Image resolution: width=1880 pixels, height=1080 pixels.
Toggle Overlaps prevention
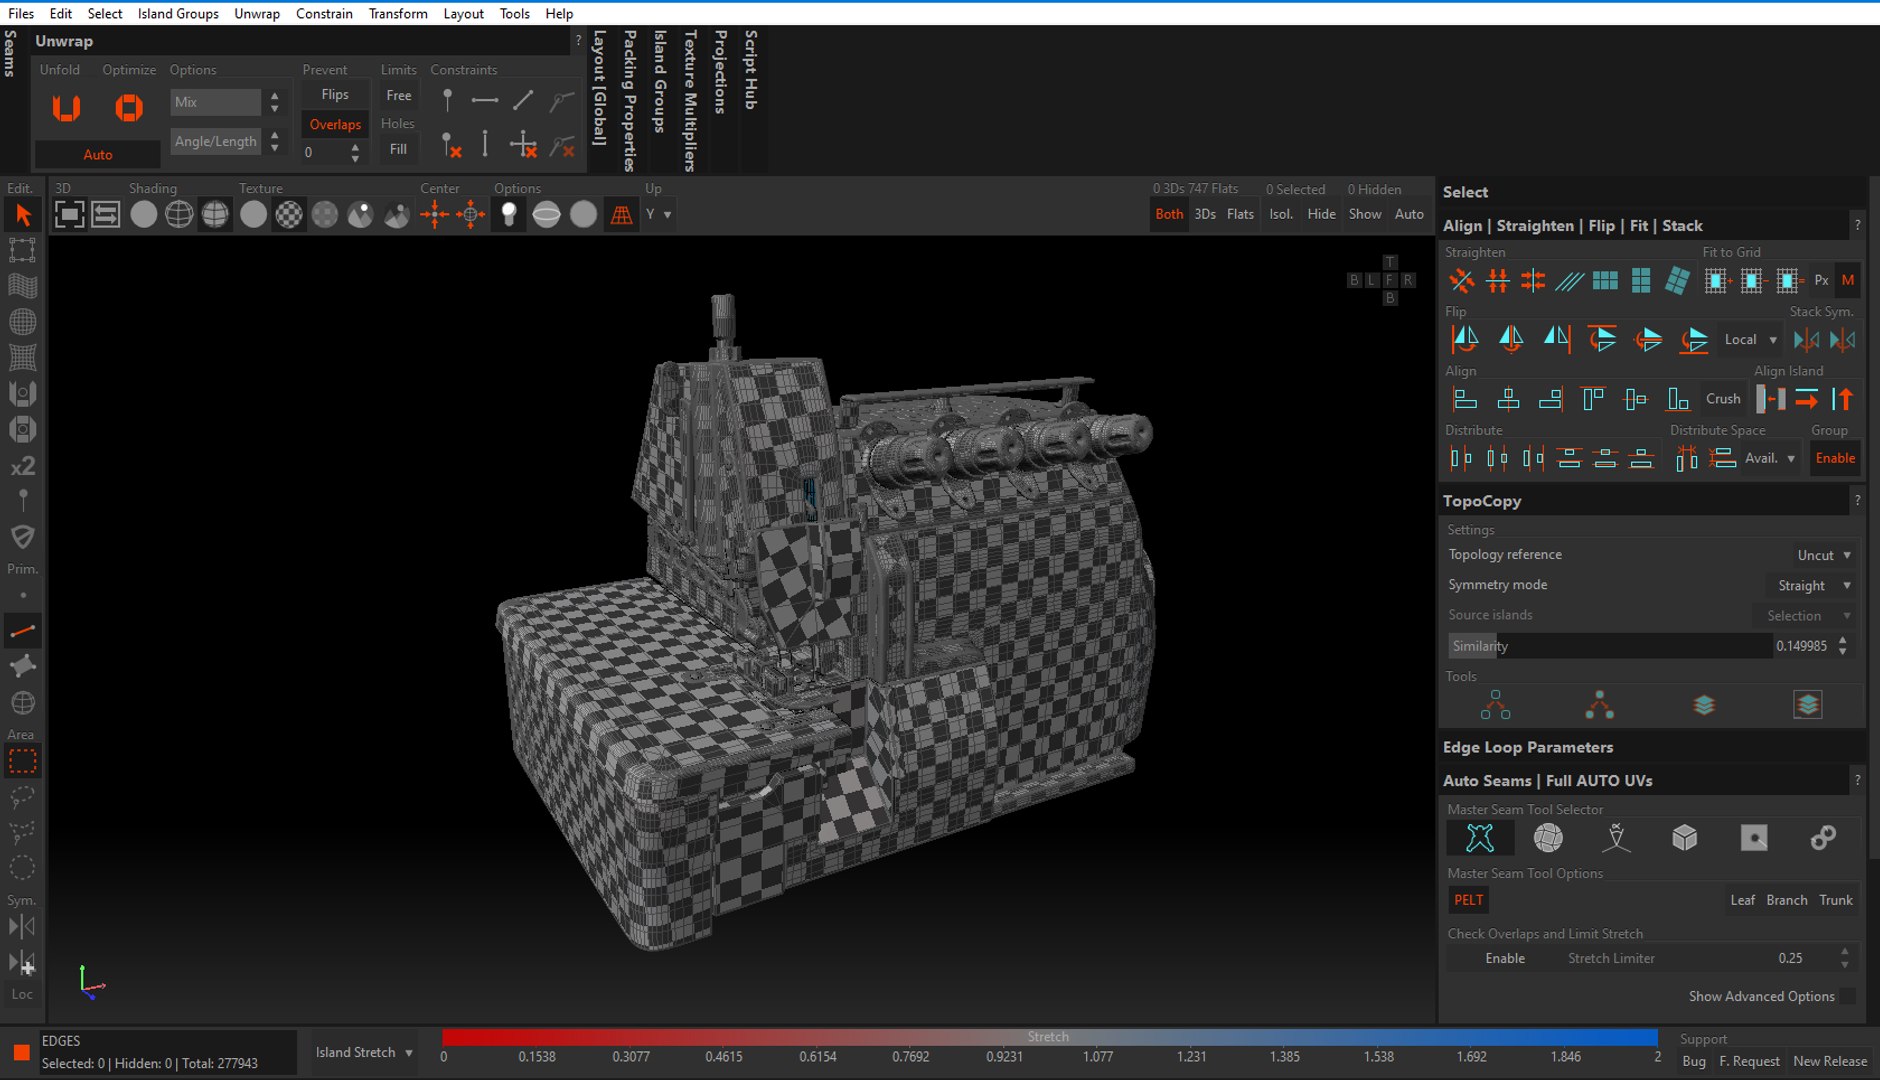pos(335,124)
